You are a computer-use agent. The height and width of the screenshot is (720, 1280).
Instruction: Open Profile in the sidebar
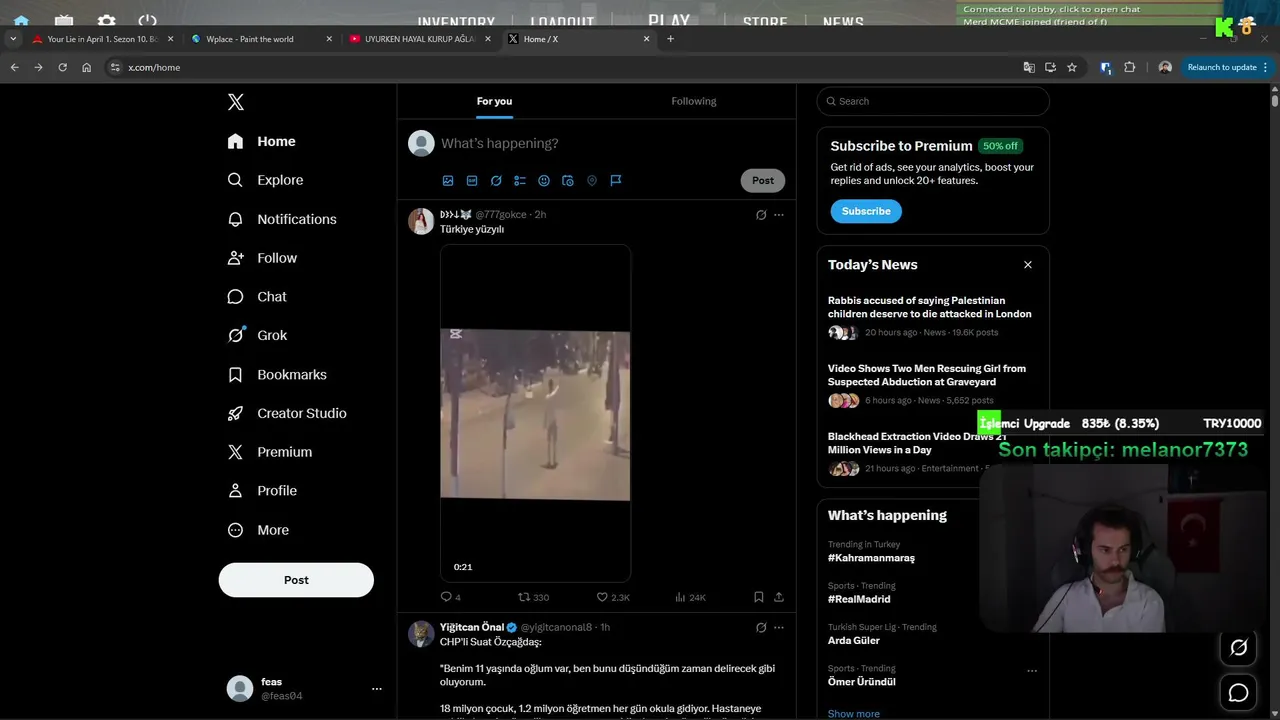[262, 491]
